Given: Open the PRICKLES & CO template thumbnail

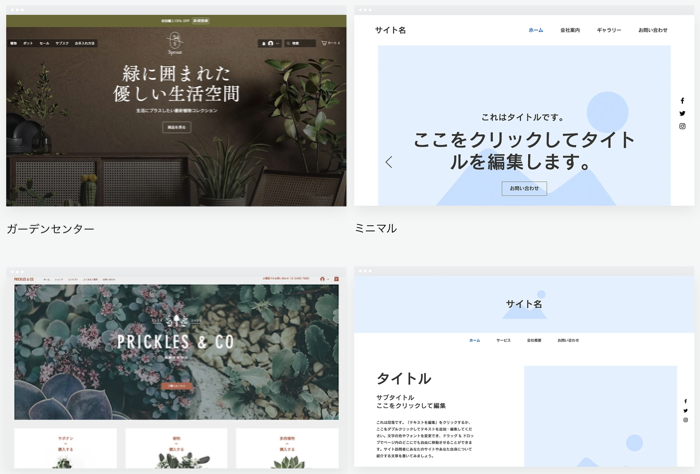Looking at the screenshot, I should tap(176, 367).
